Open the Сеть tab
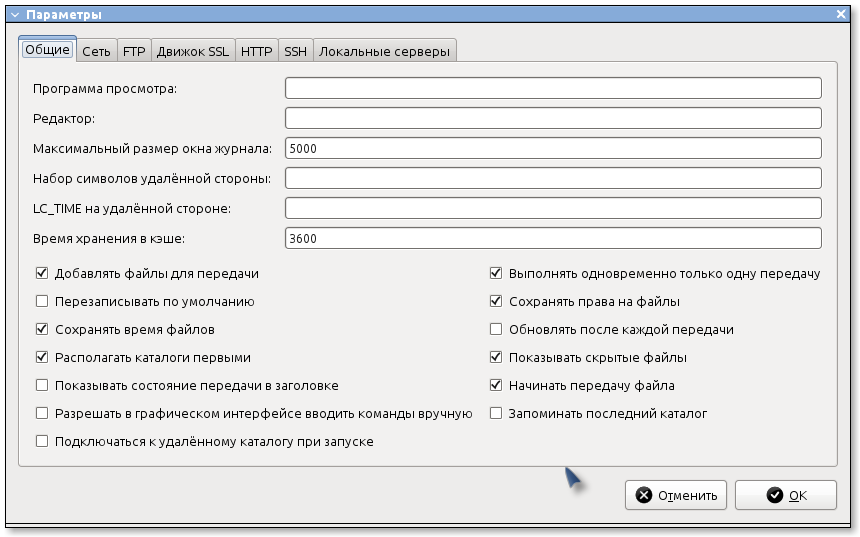This screenshot has height=537, width=860. point(97,52)
